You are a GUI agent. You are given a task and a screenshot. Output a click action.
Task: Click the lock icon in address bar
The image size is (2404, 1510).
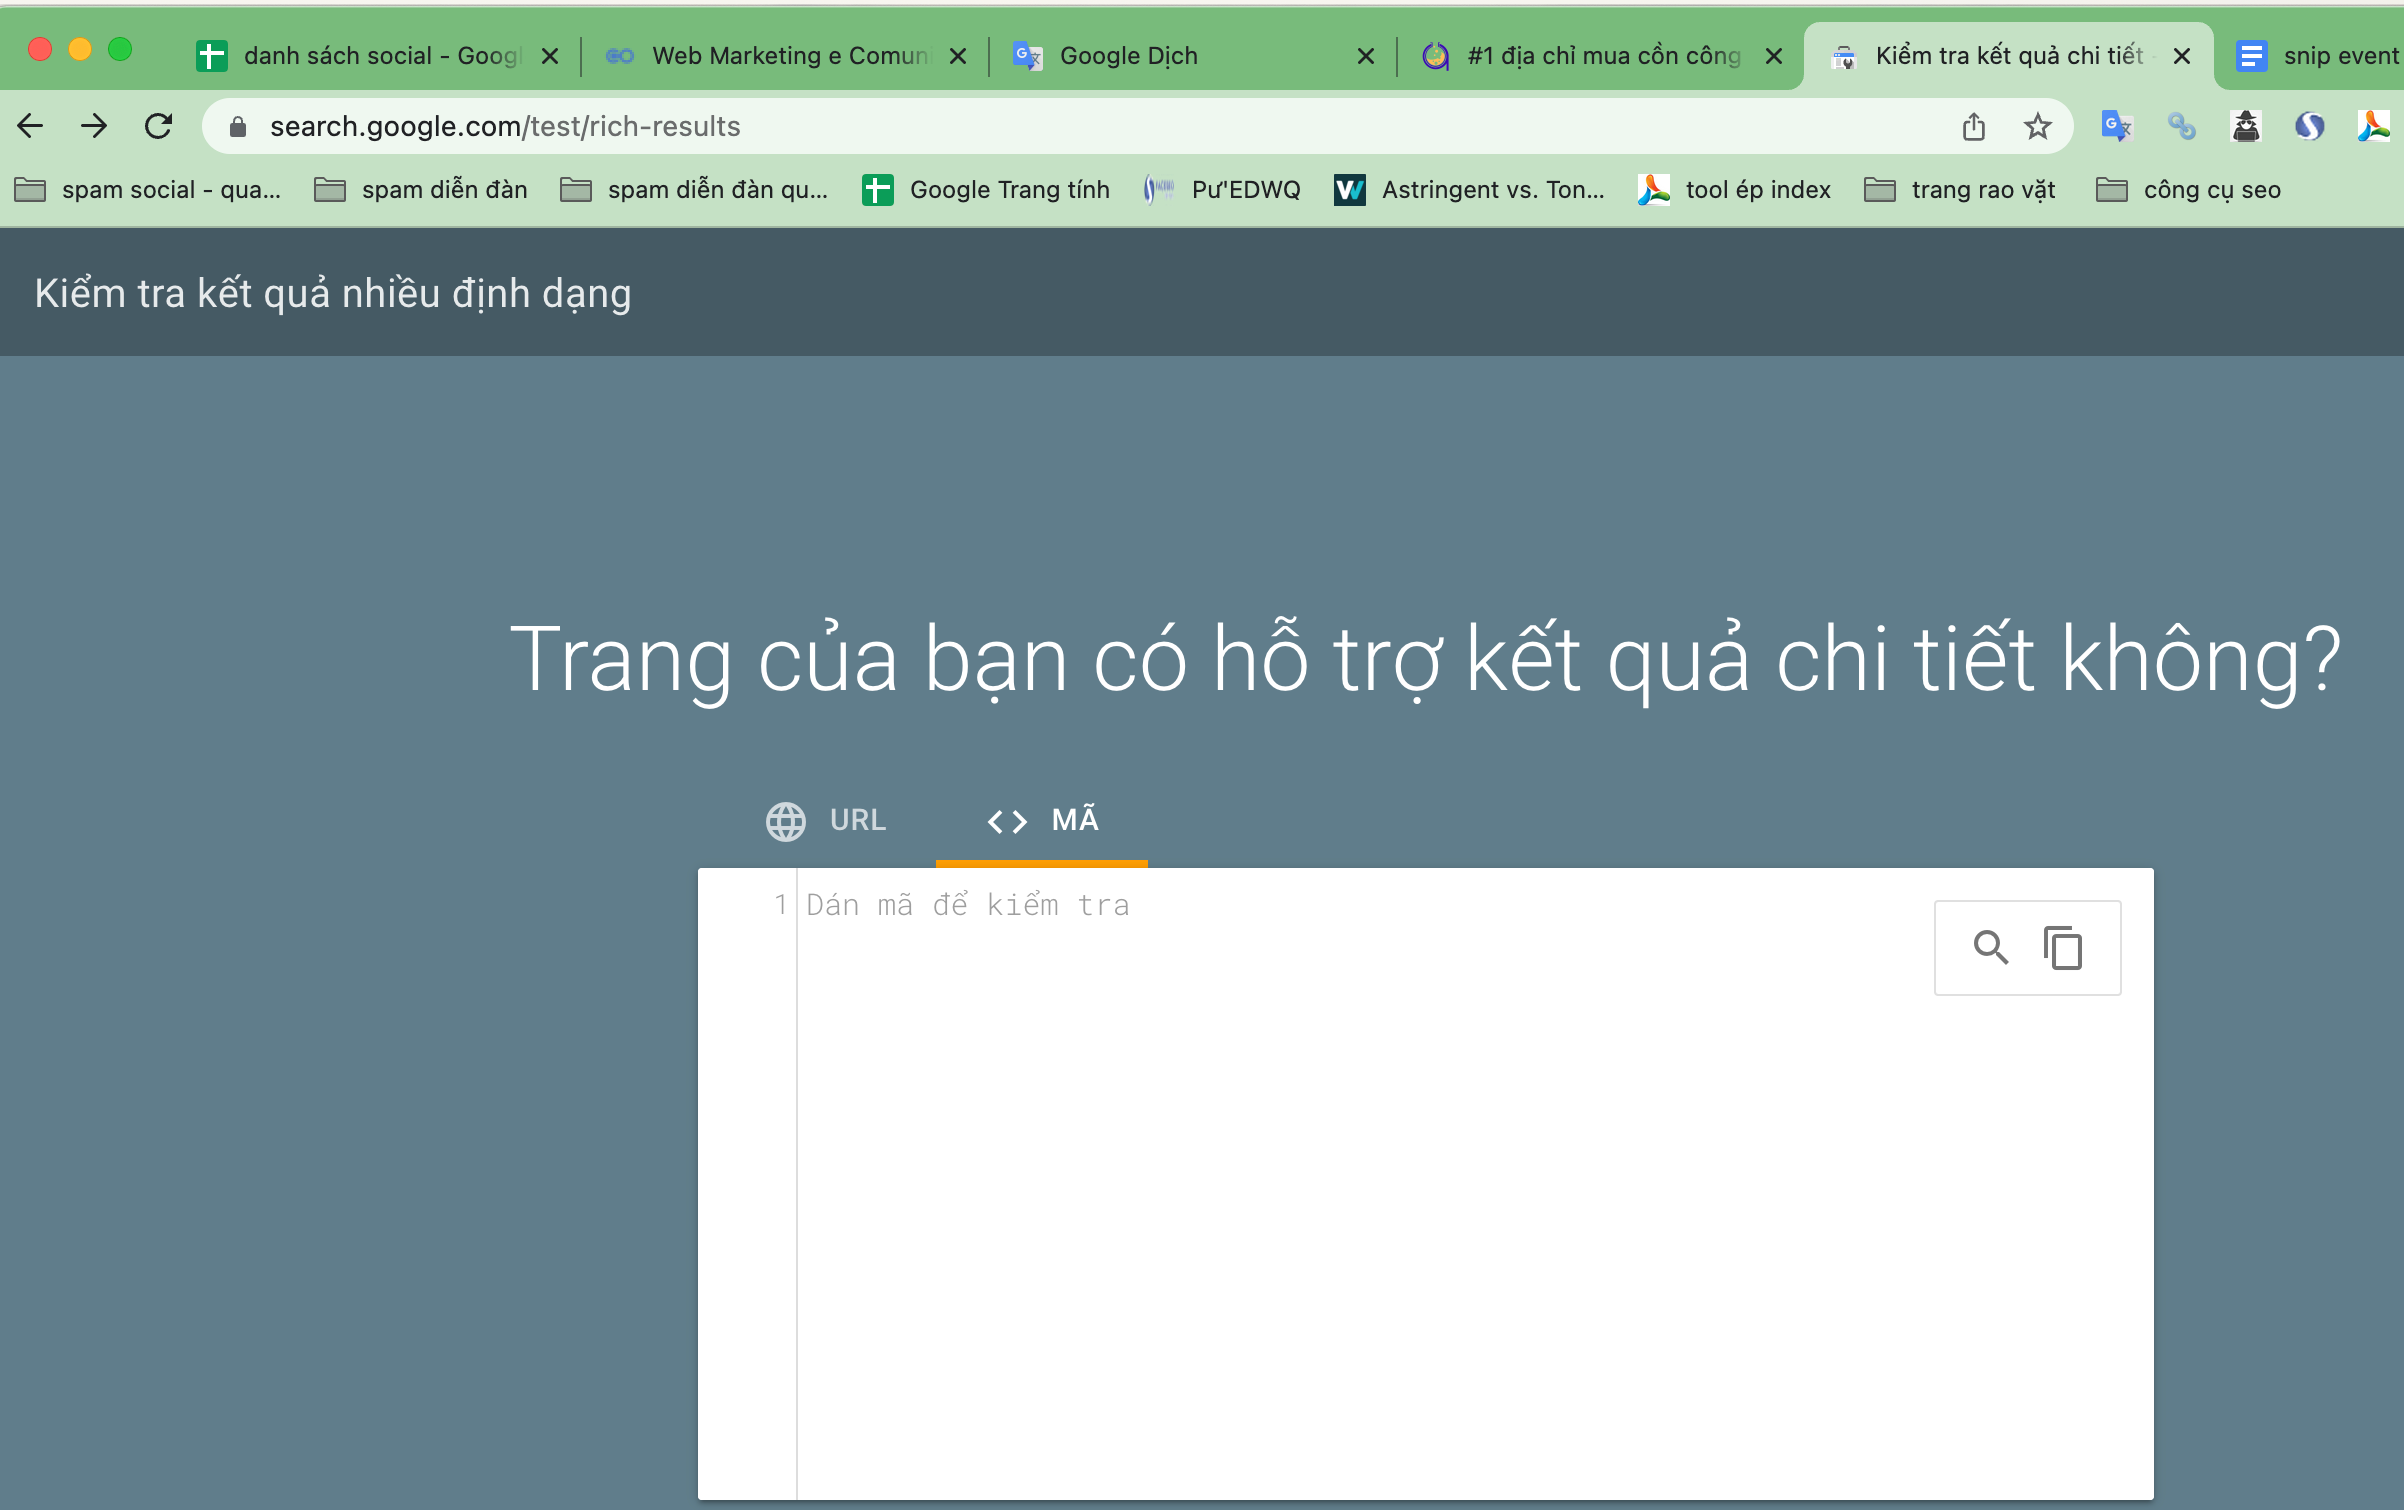[238, 126]
